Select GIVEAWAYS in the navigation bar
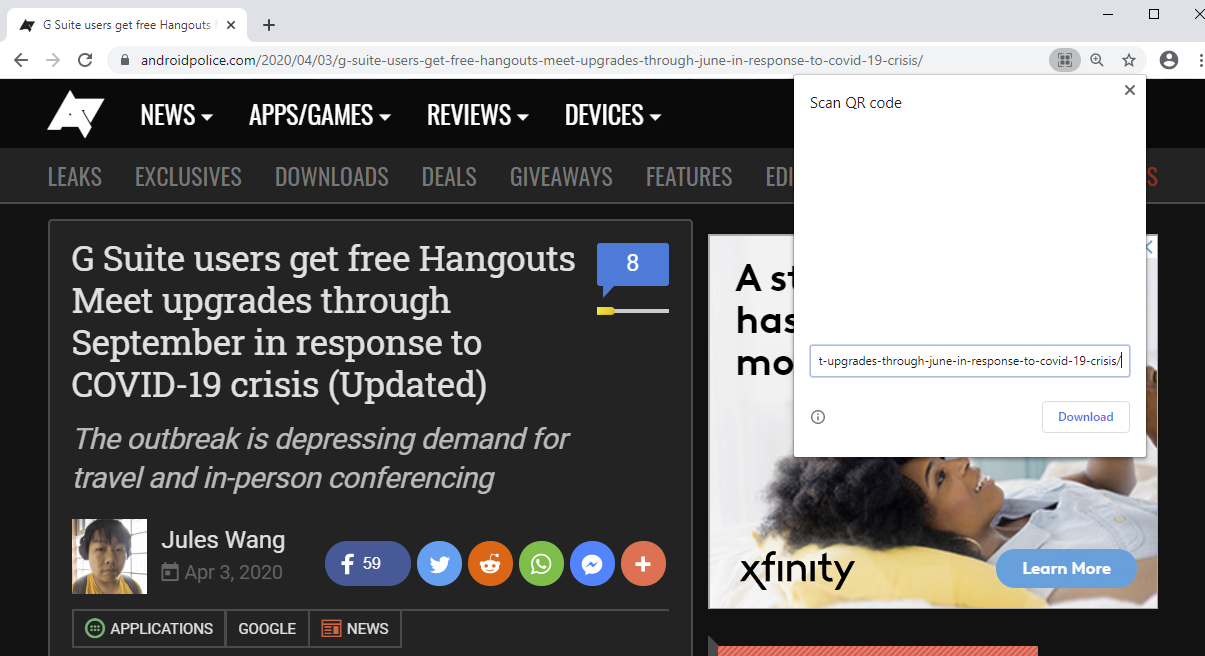The image size is (1205, 656). 561,176
